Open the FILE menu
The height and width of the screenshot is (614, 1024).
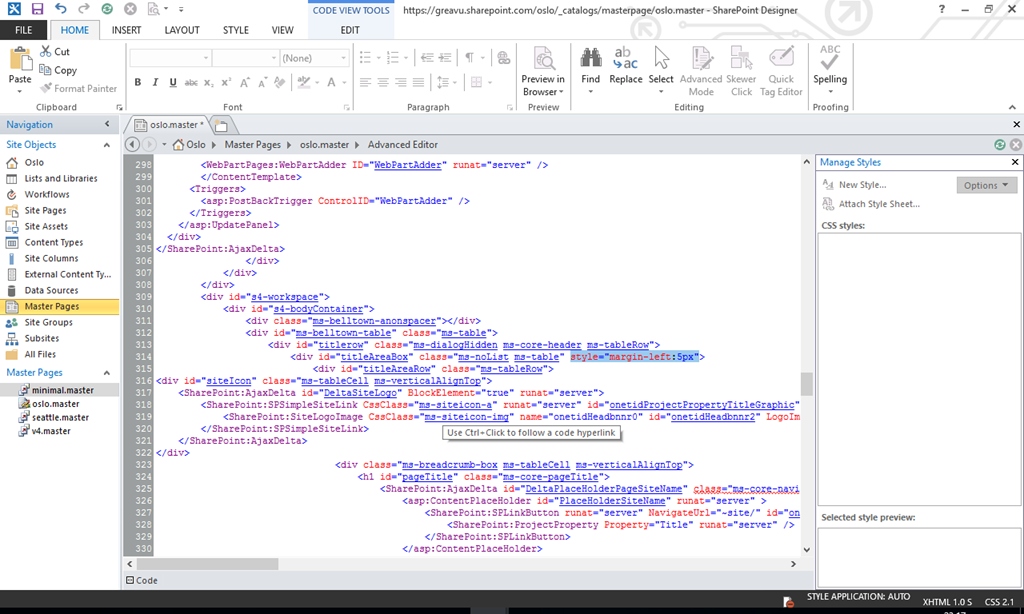pyautogui.click(x=23, y=30)
